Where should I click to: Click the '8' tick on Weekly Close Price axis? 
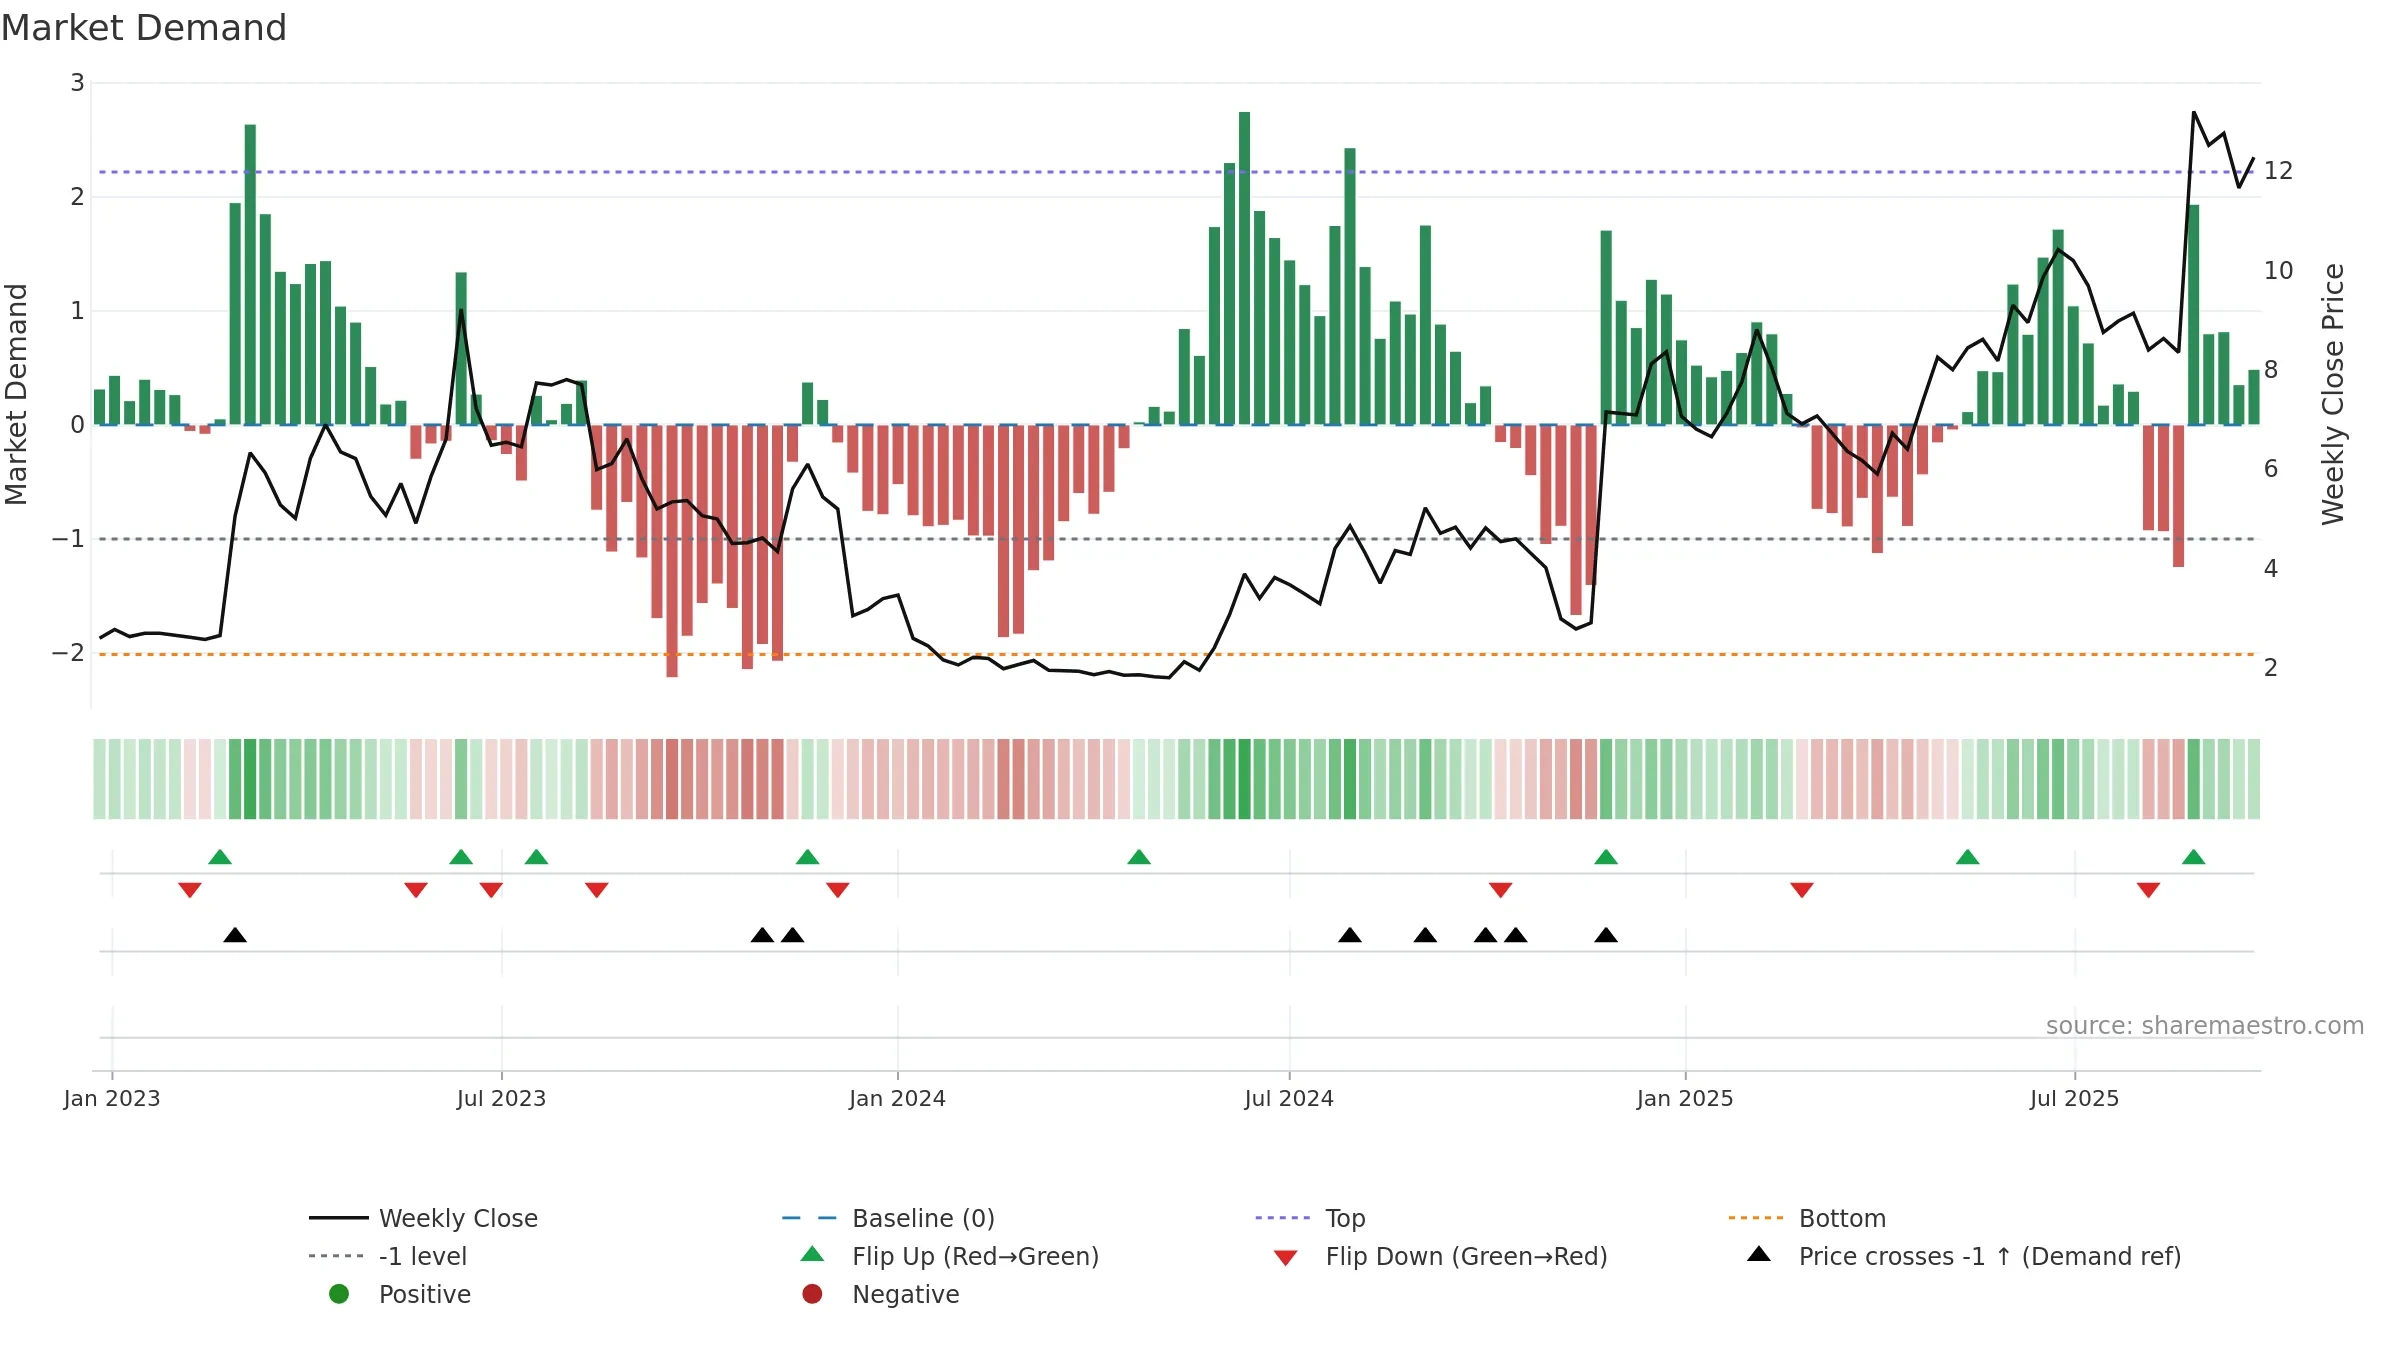[x=2271, y=370]
